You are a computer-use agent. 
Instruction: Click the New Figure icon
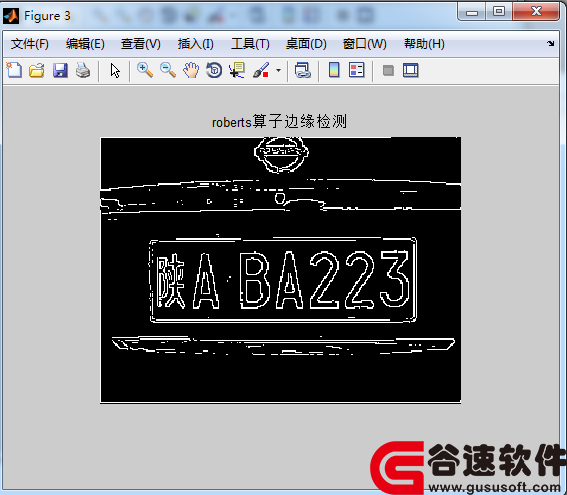tap(14, 70)
